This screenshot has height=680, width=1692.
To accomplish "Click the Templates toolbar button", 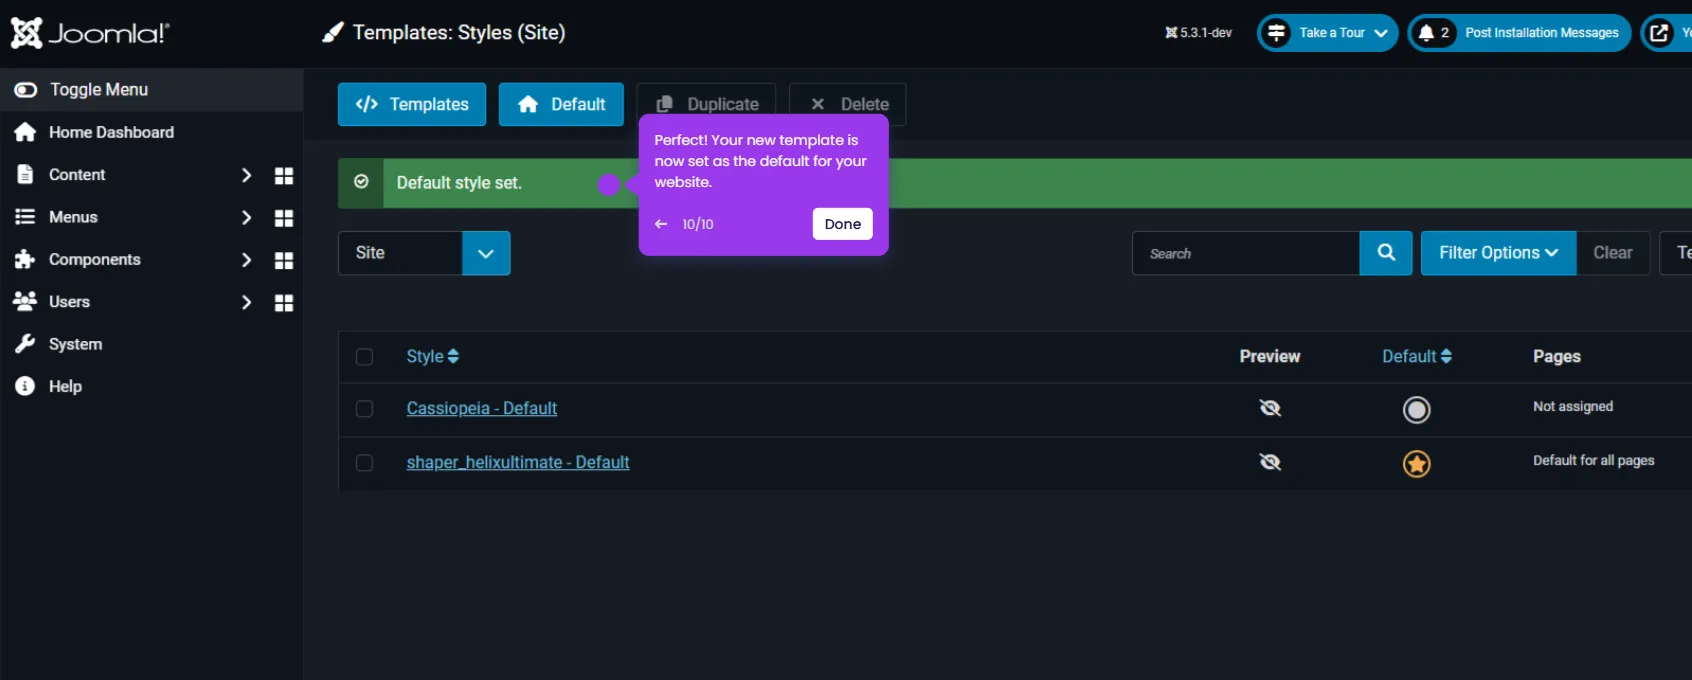I will [412, 104].
